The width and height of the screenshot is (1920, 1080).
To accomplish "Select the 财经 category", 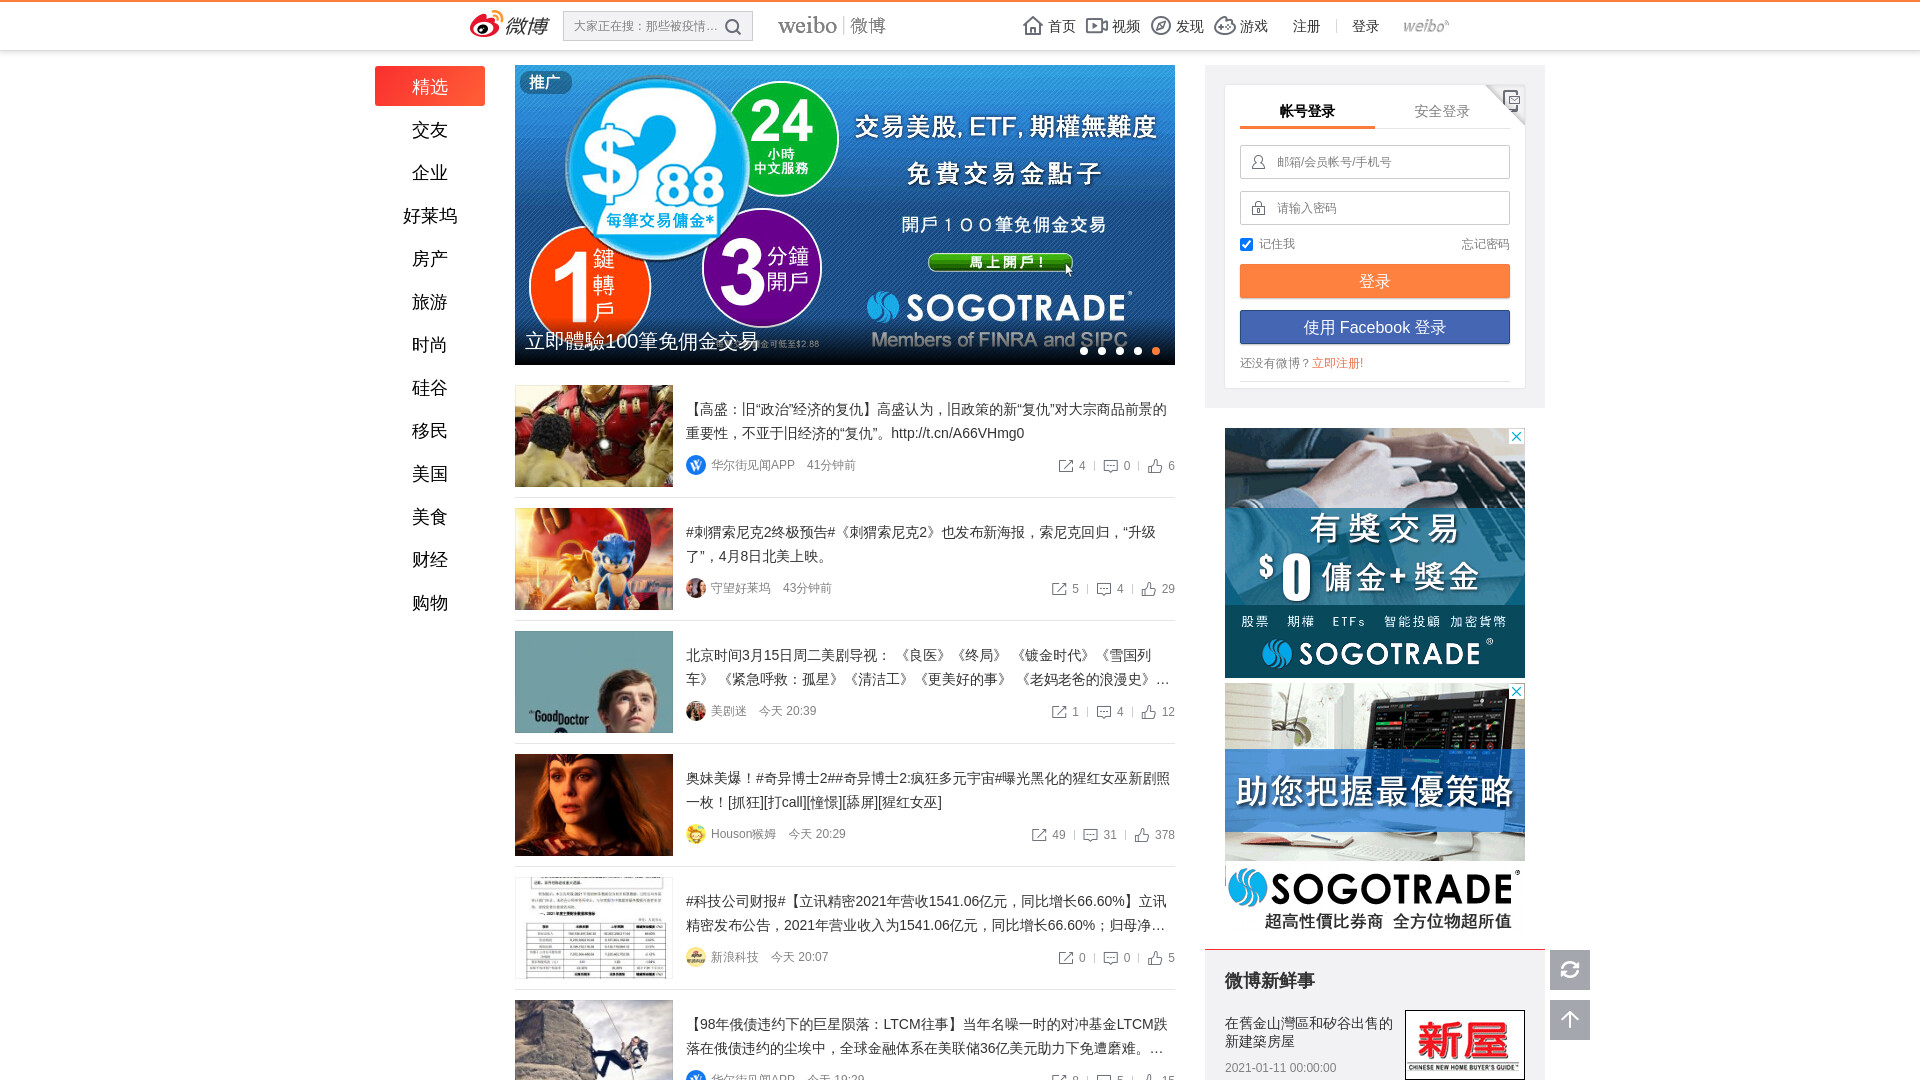I will [x=430, y=560].
